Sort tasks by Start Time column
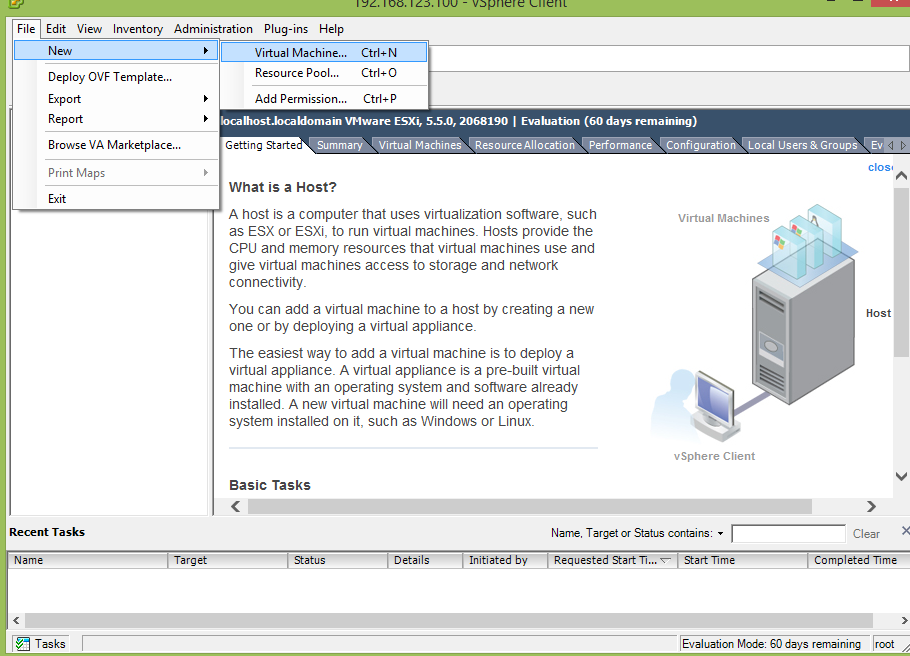The width and height of the screenshot is (910, 656). [743, 560]
